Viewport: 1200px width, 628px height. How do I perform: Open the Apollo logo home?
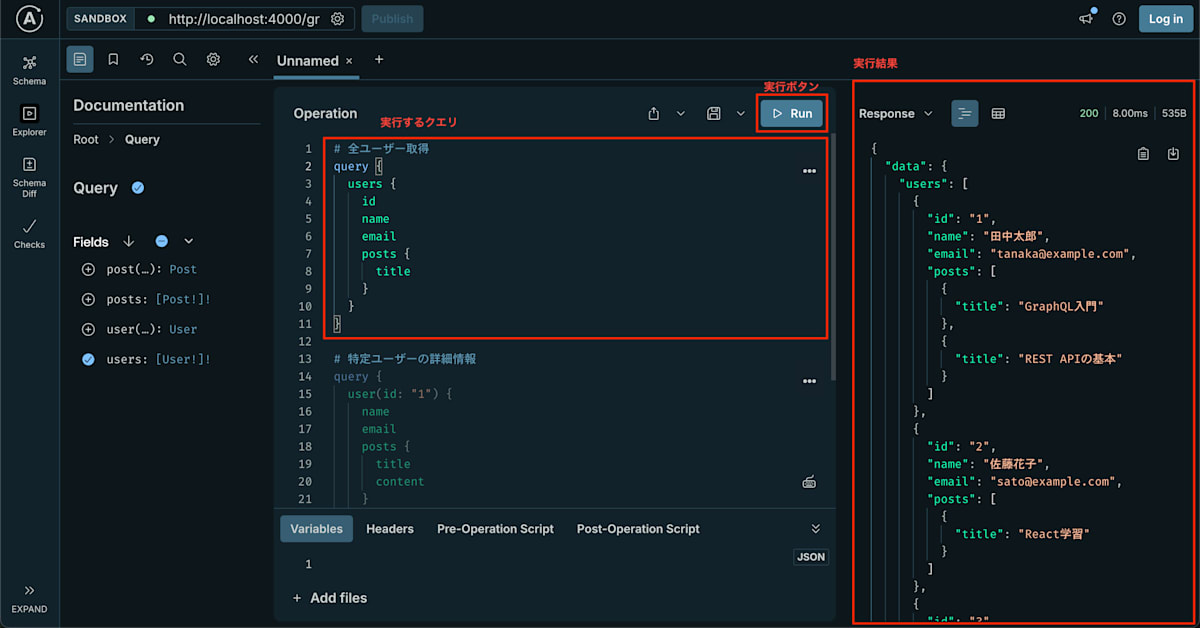pos(29,19)
